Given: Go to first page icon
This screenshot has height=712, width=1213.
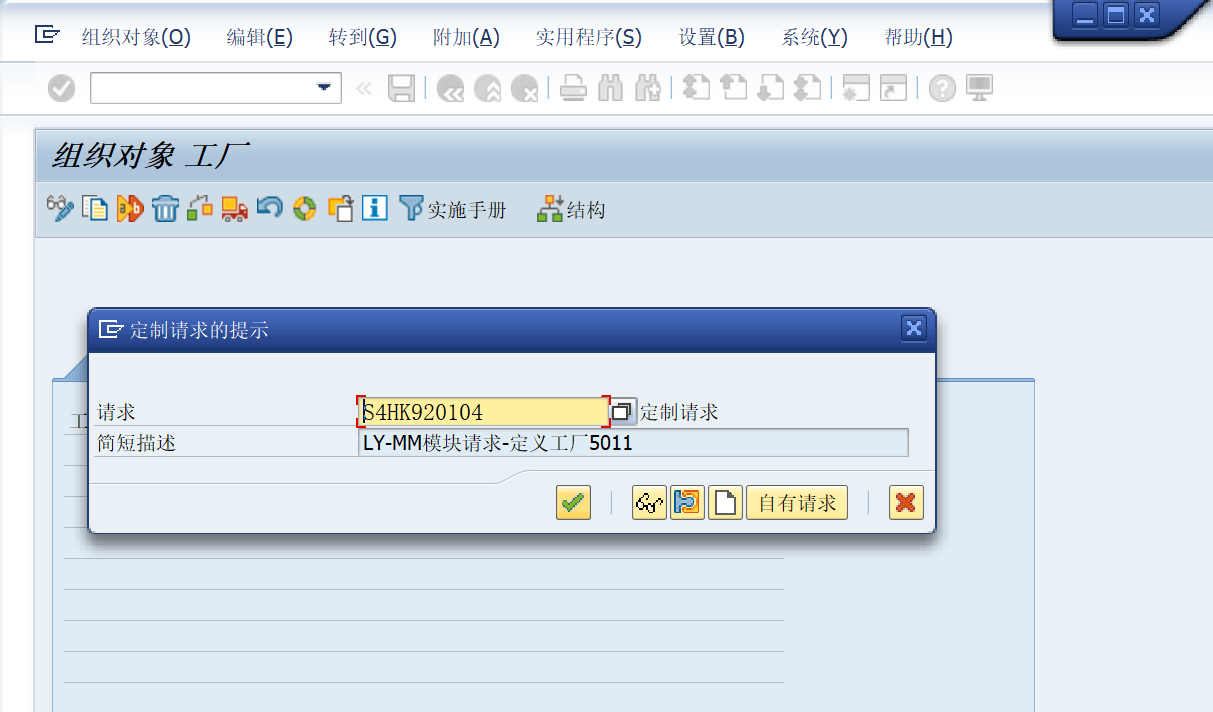Looking at the screenshot, I should (x=696, y=89).
